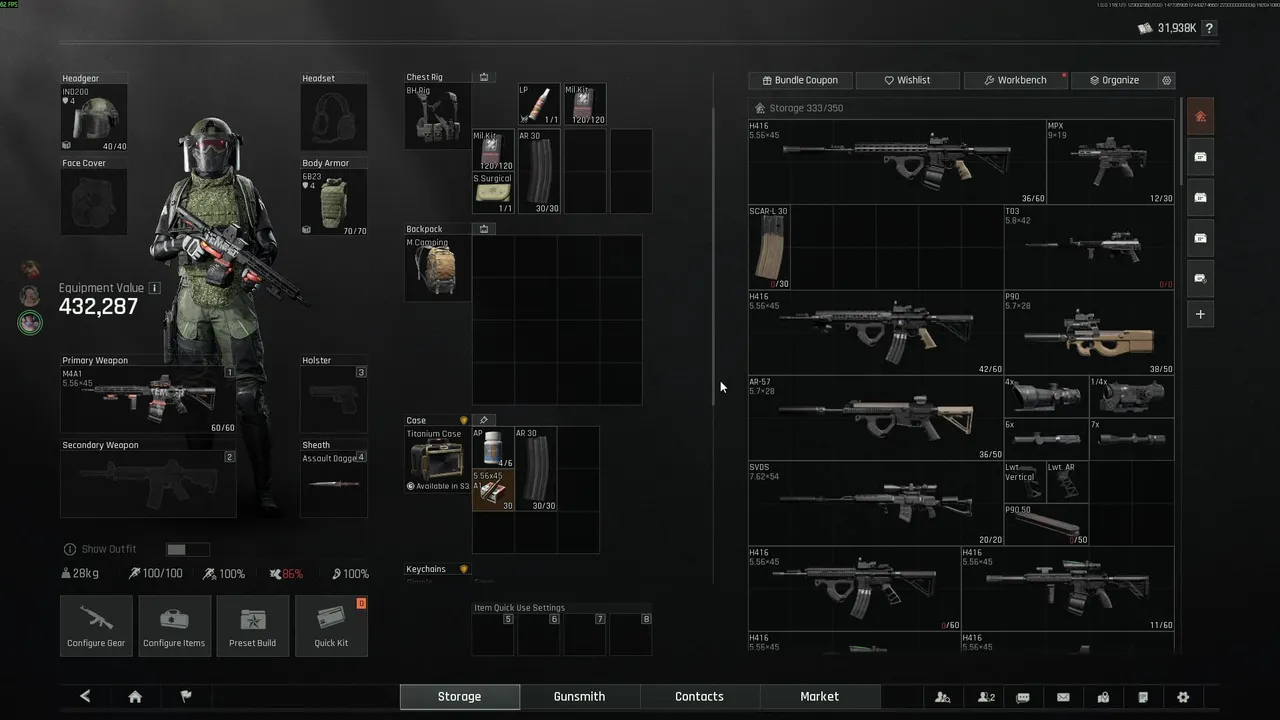
Task: Open the notes document icon in bottom bar
Action: click(1143, 697)
